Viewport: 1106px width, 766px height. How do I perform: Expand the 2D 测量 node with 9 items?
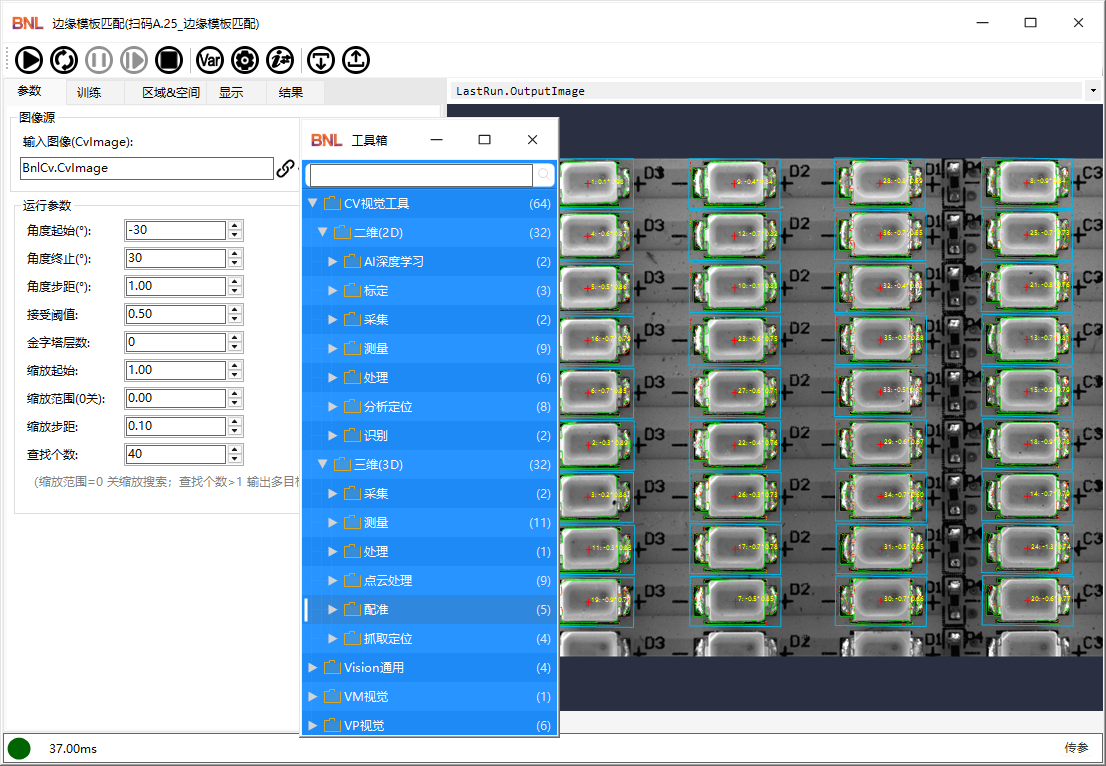click(333, 348)
